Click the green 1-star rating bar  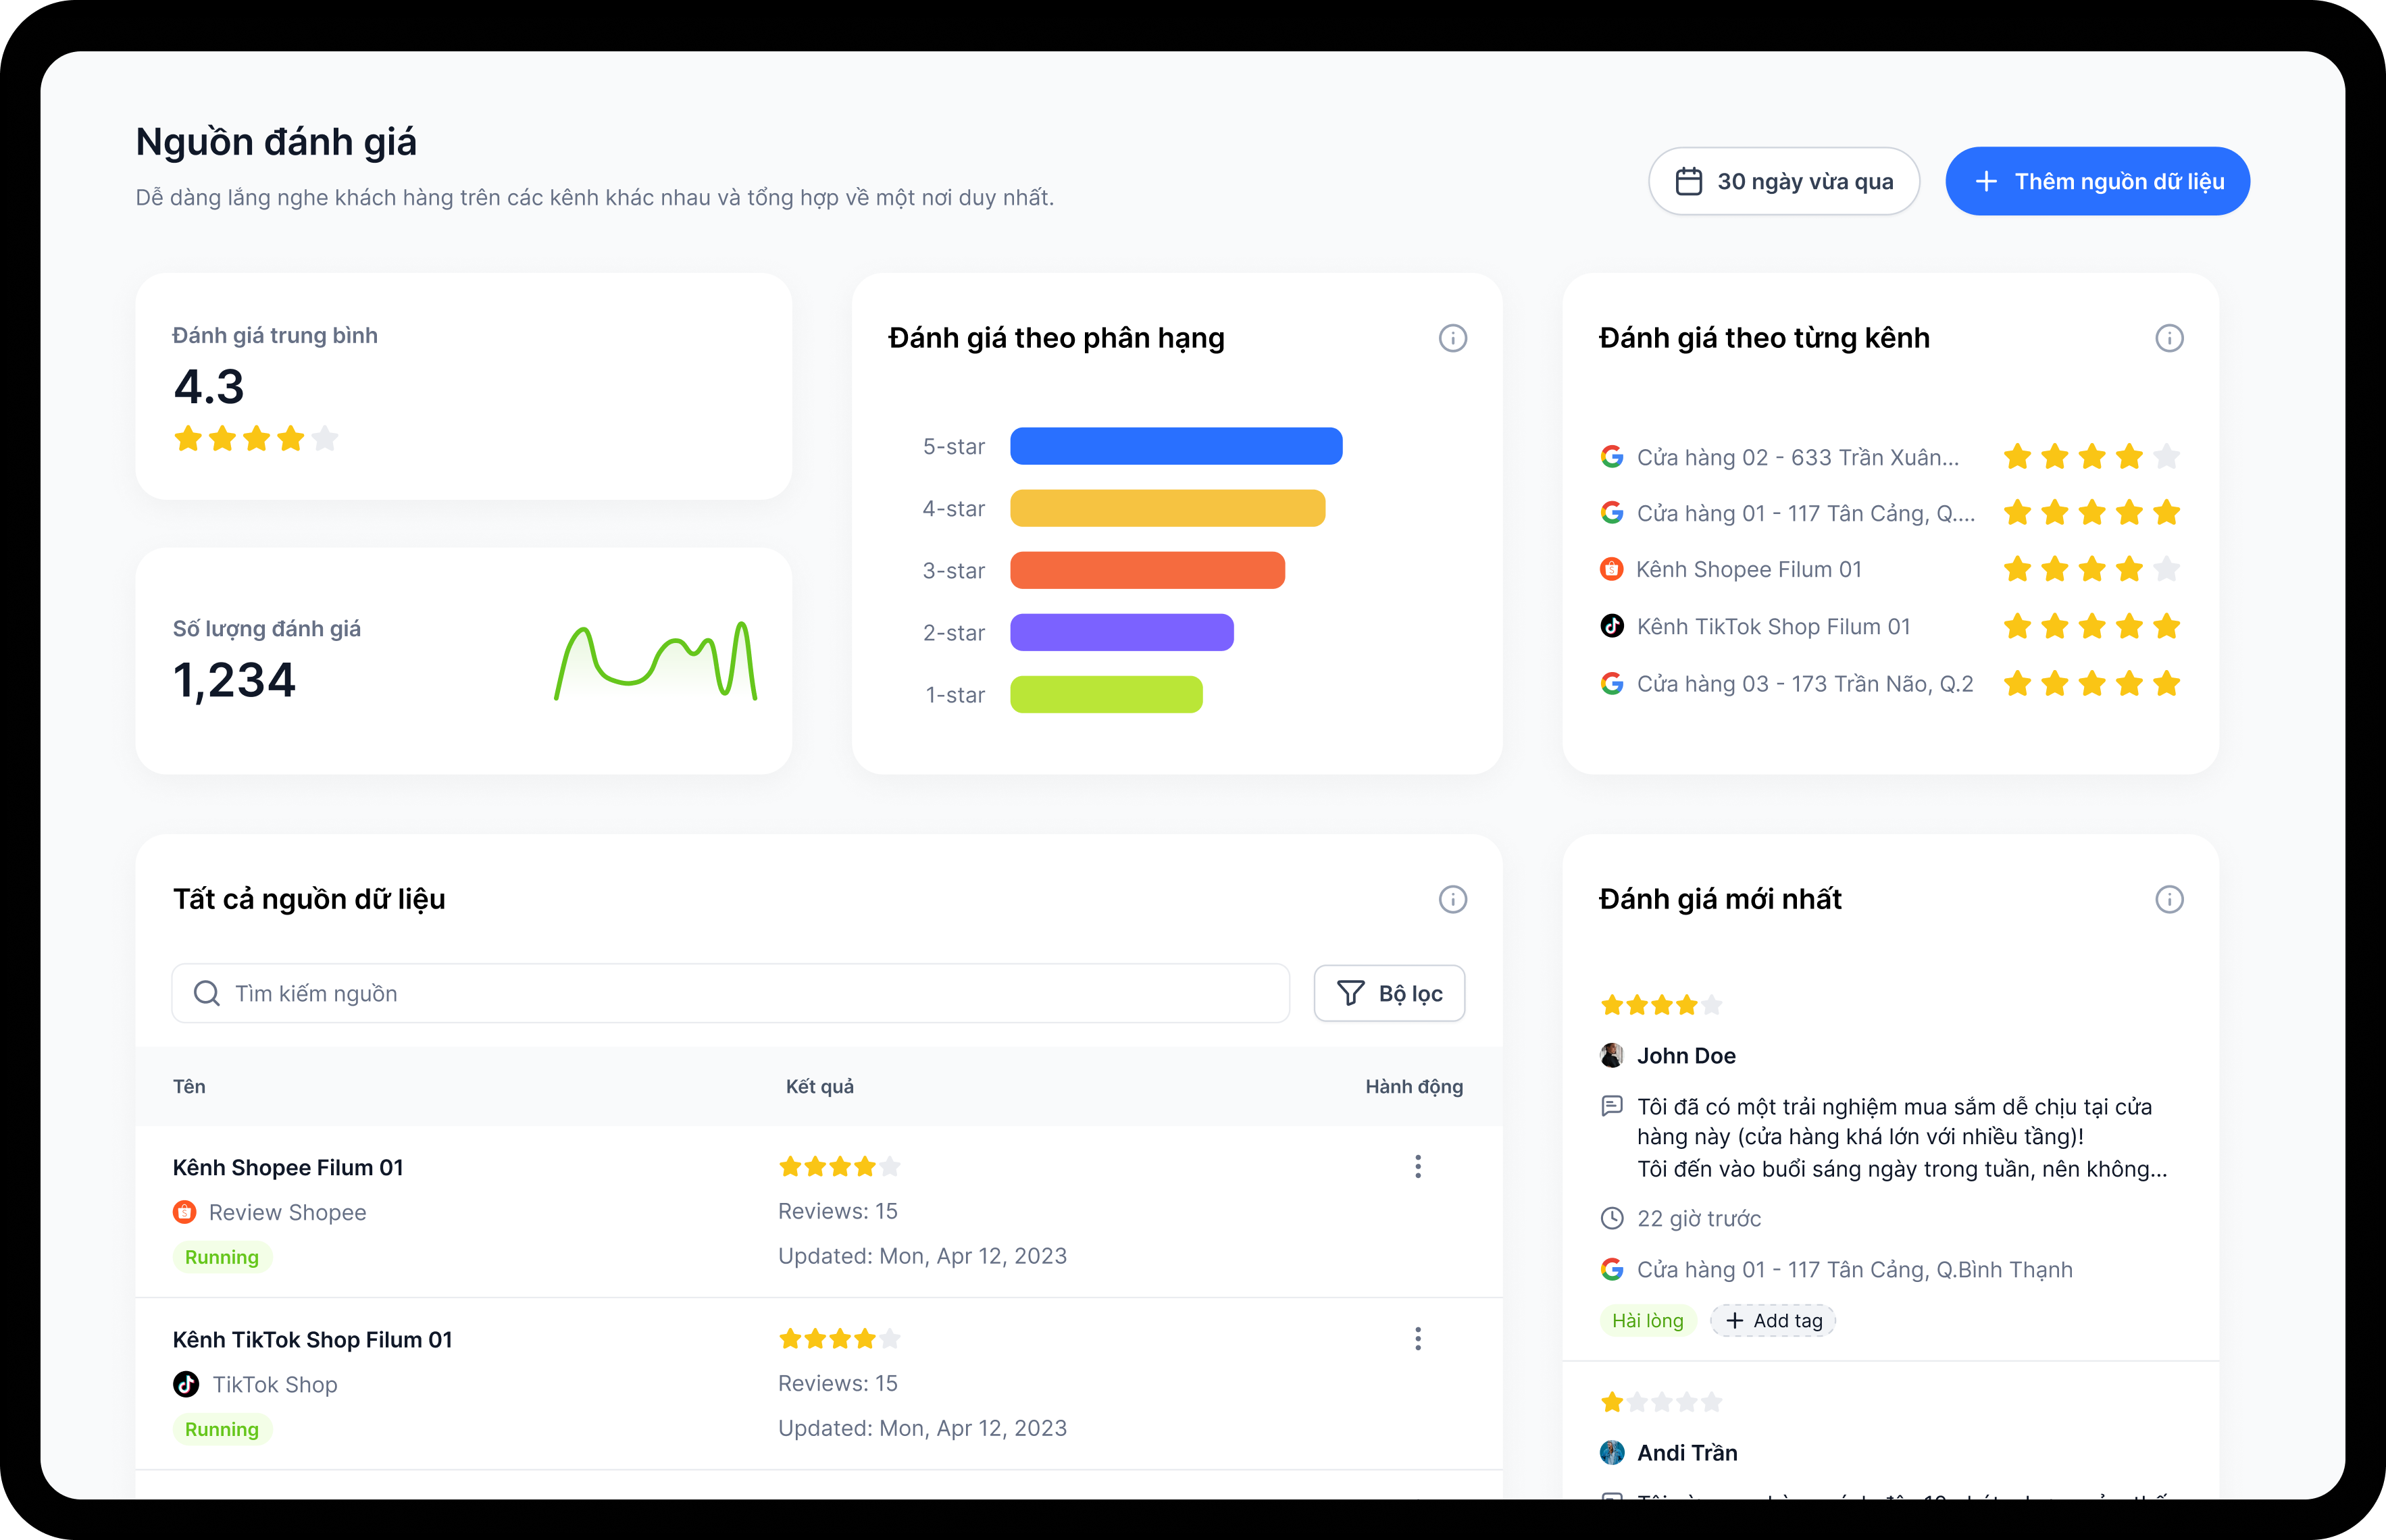coord(1106,694)
